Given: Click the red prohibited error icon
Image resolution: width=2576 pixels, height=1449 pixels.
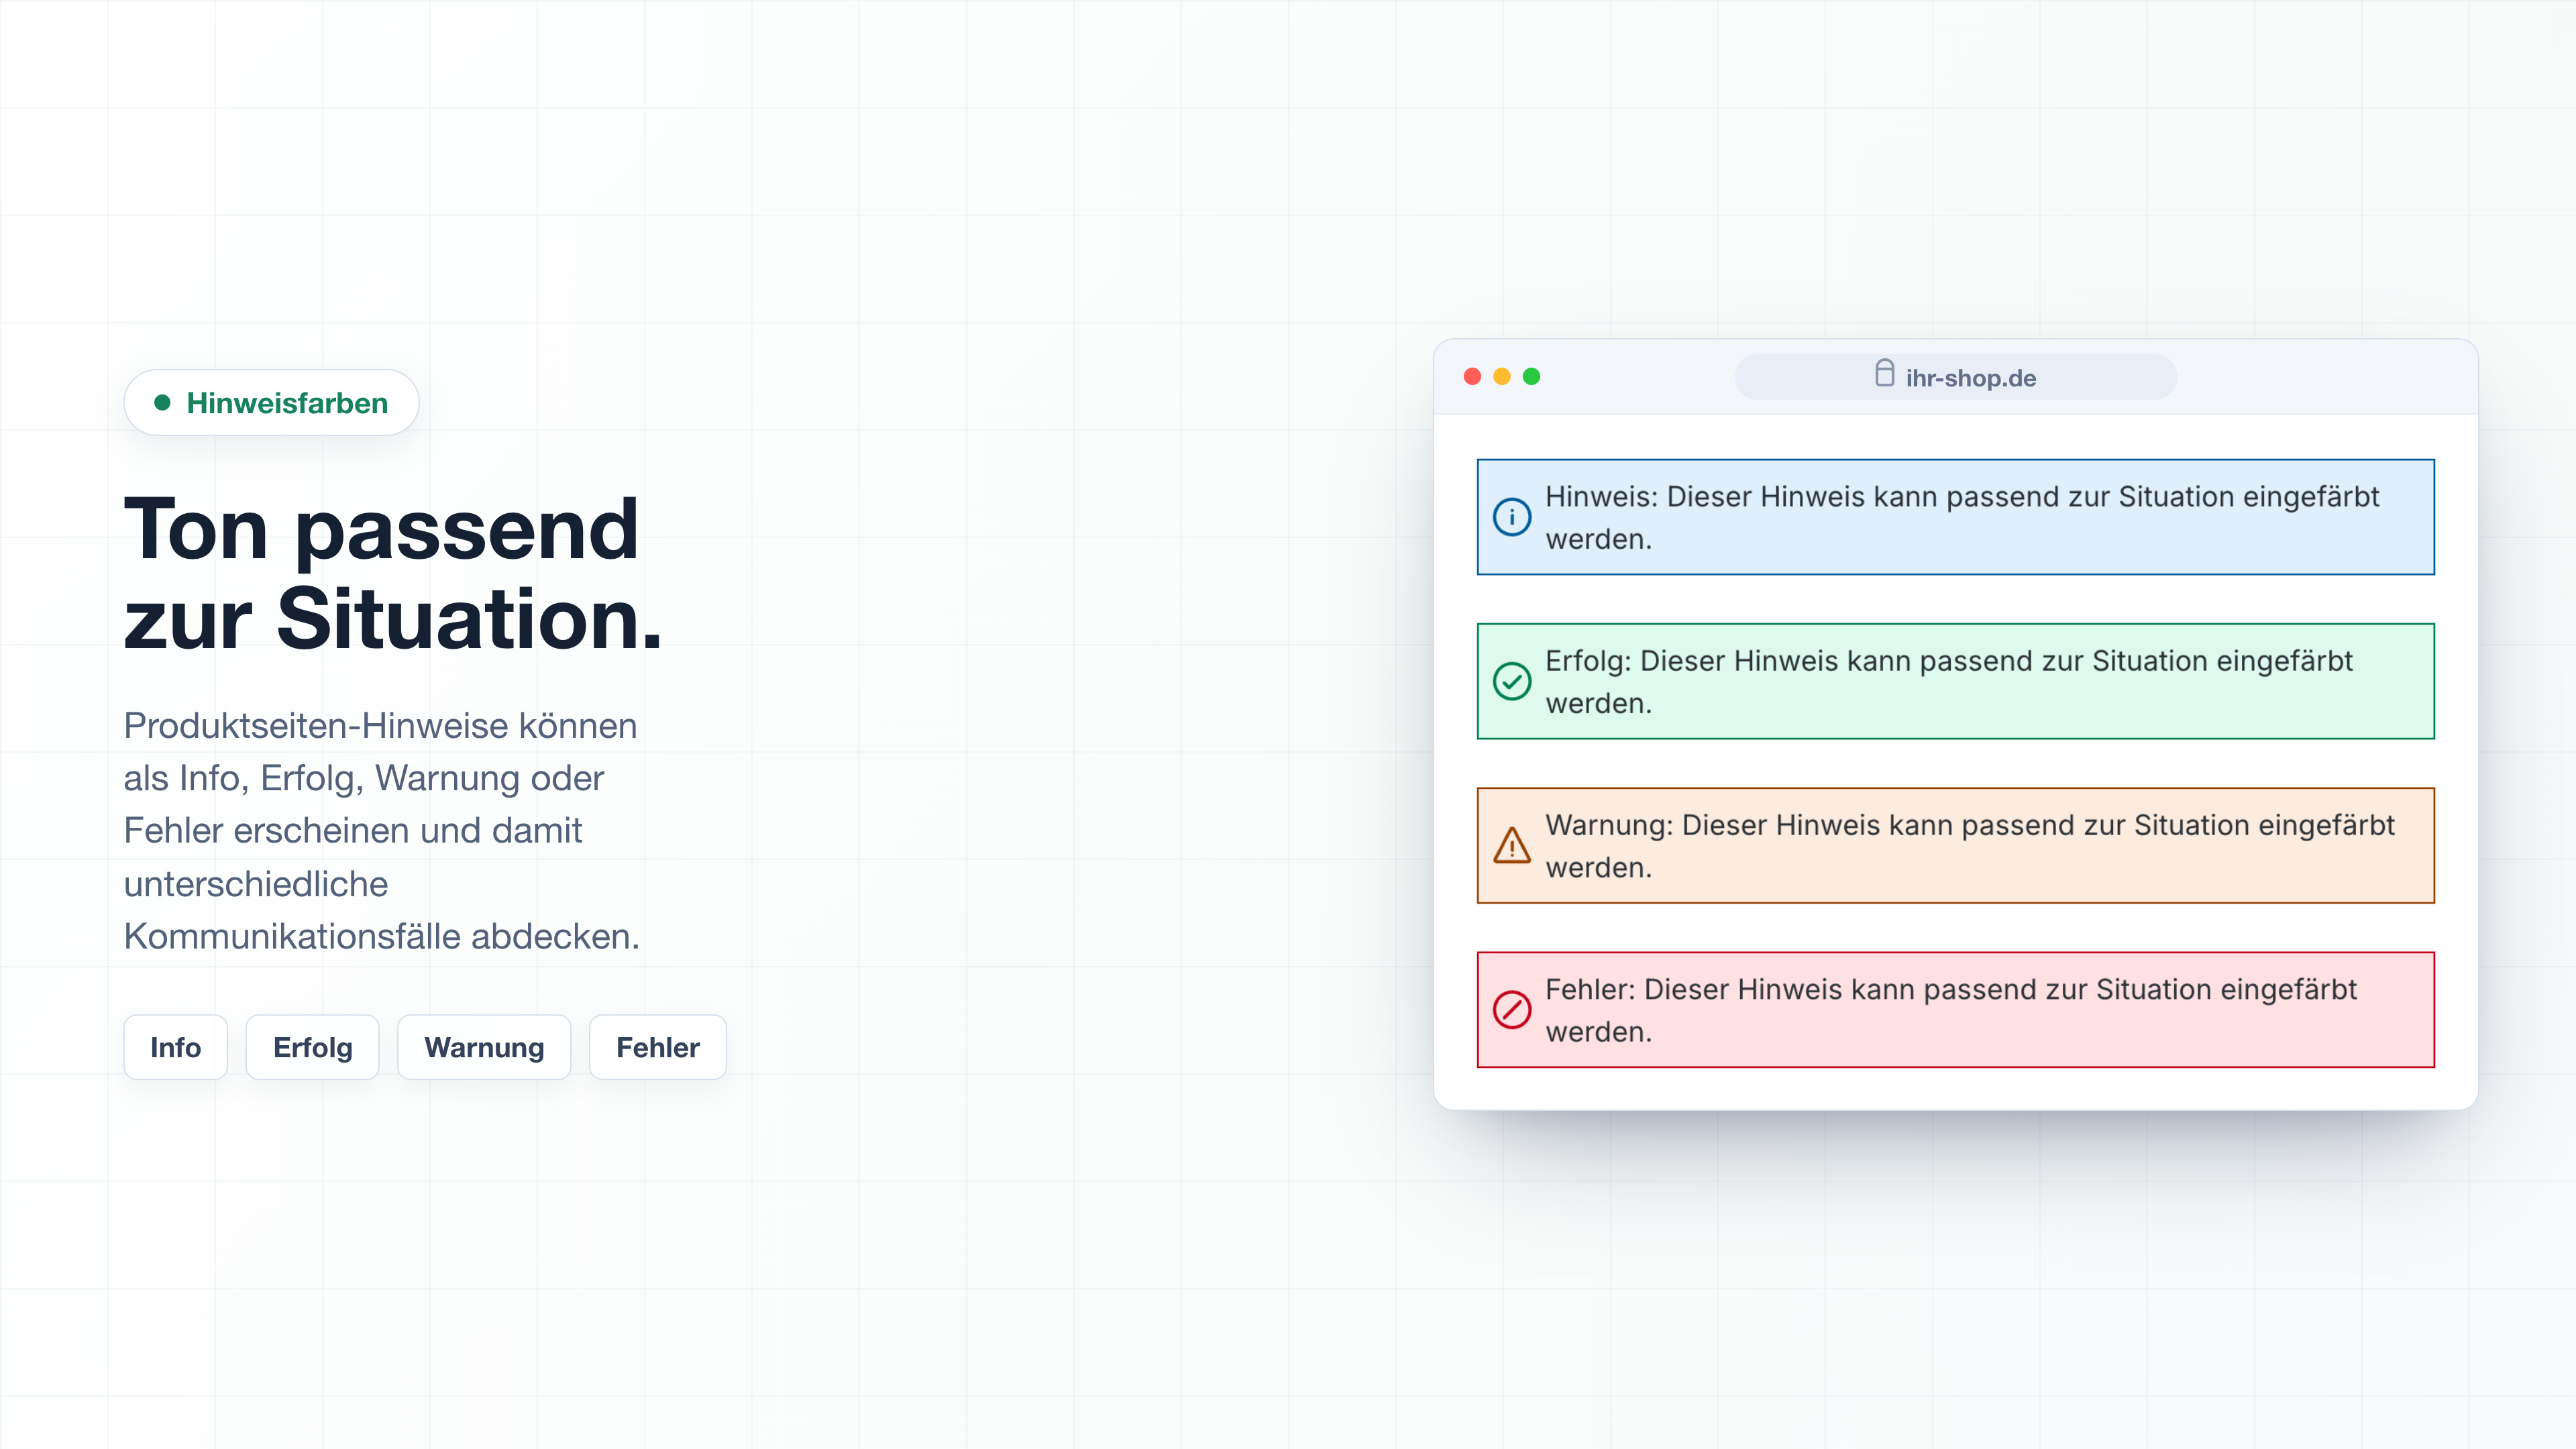Looking at the screenshot, I should [1511, 1009].
